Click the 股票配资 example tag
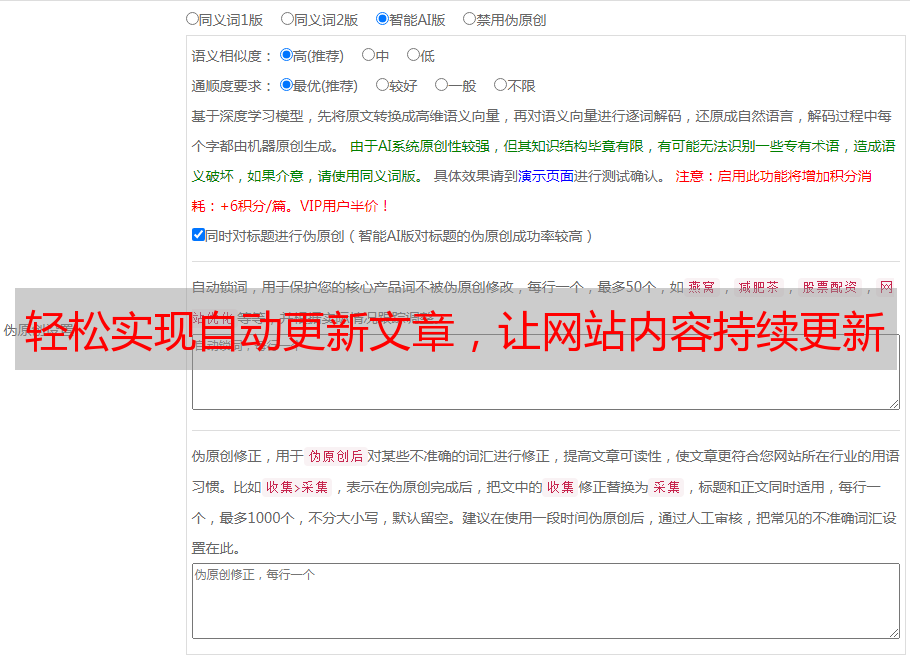Image resolution: width=911 pixels, height=658 pixels. (x=830, y=287)
